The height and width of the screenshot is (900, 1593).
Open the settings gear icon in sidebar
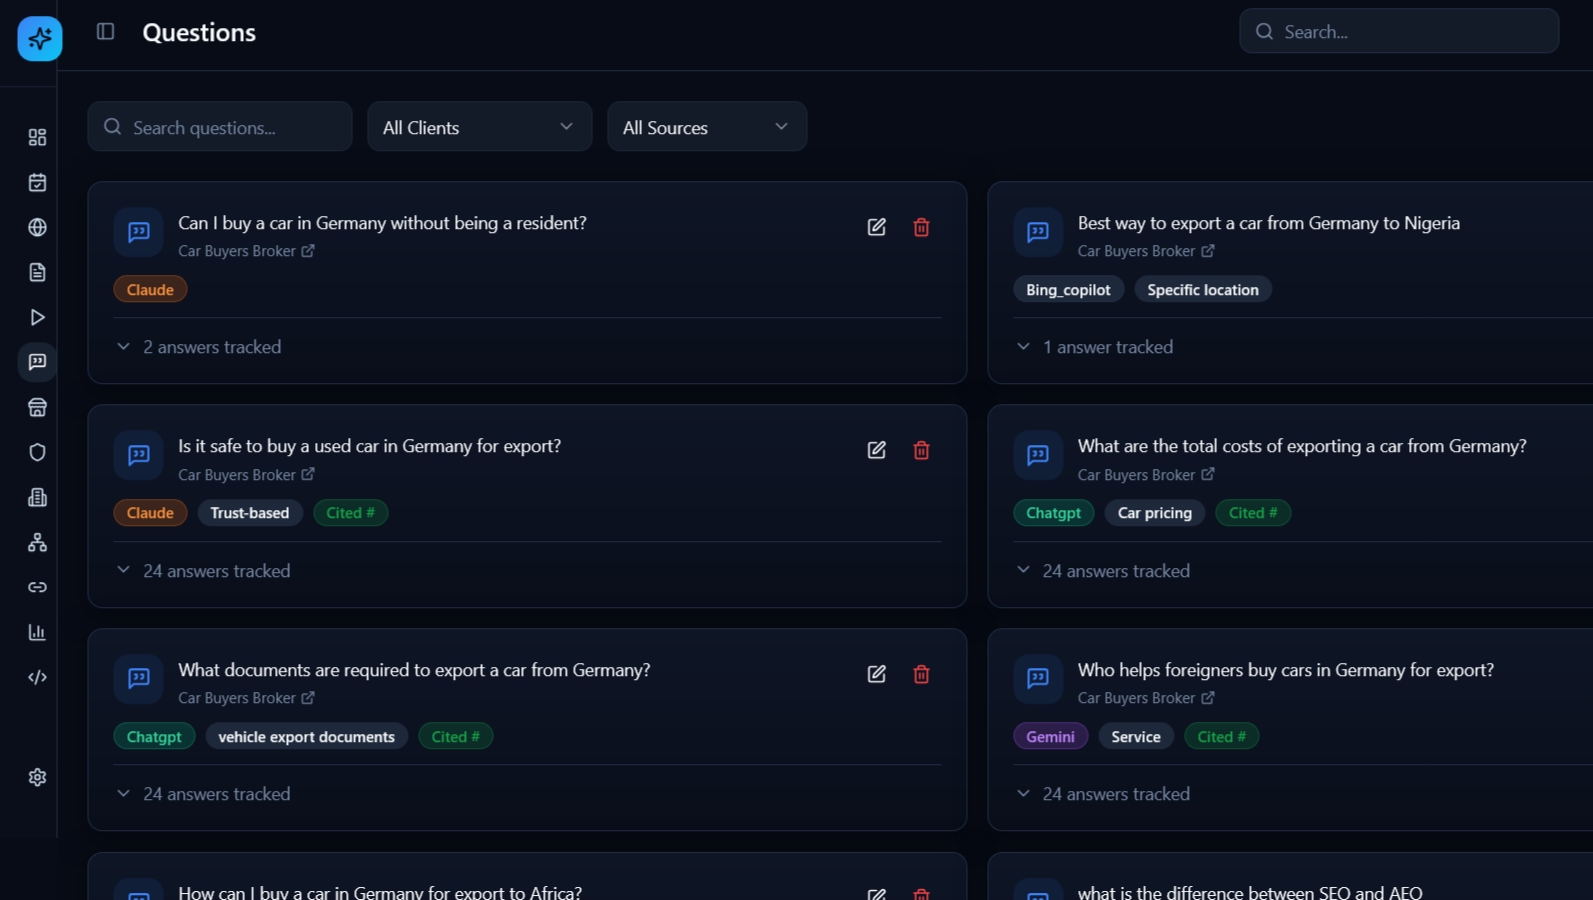[37, 777]
